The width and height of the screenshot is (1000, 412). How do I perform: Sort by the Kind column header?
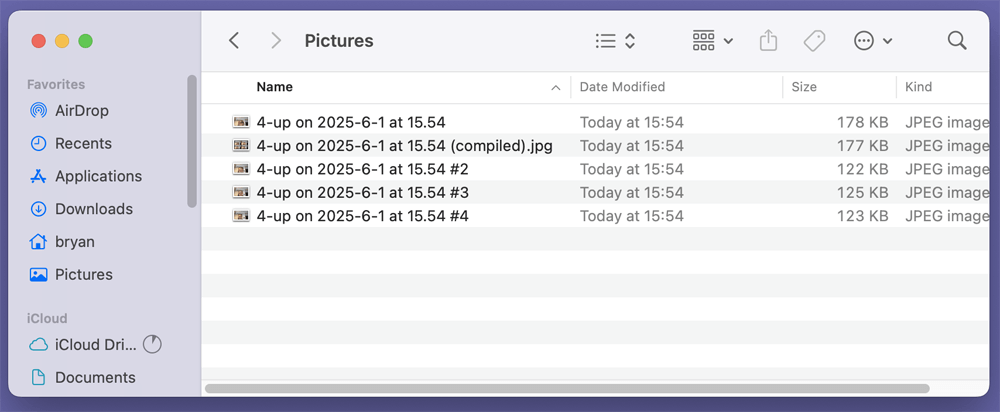click(918, 87)
